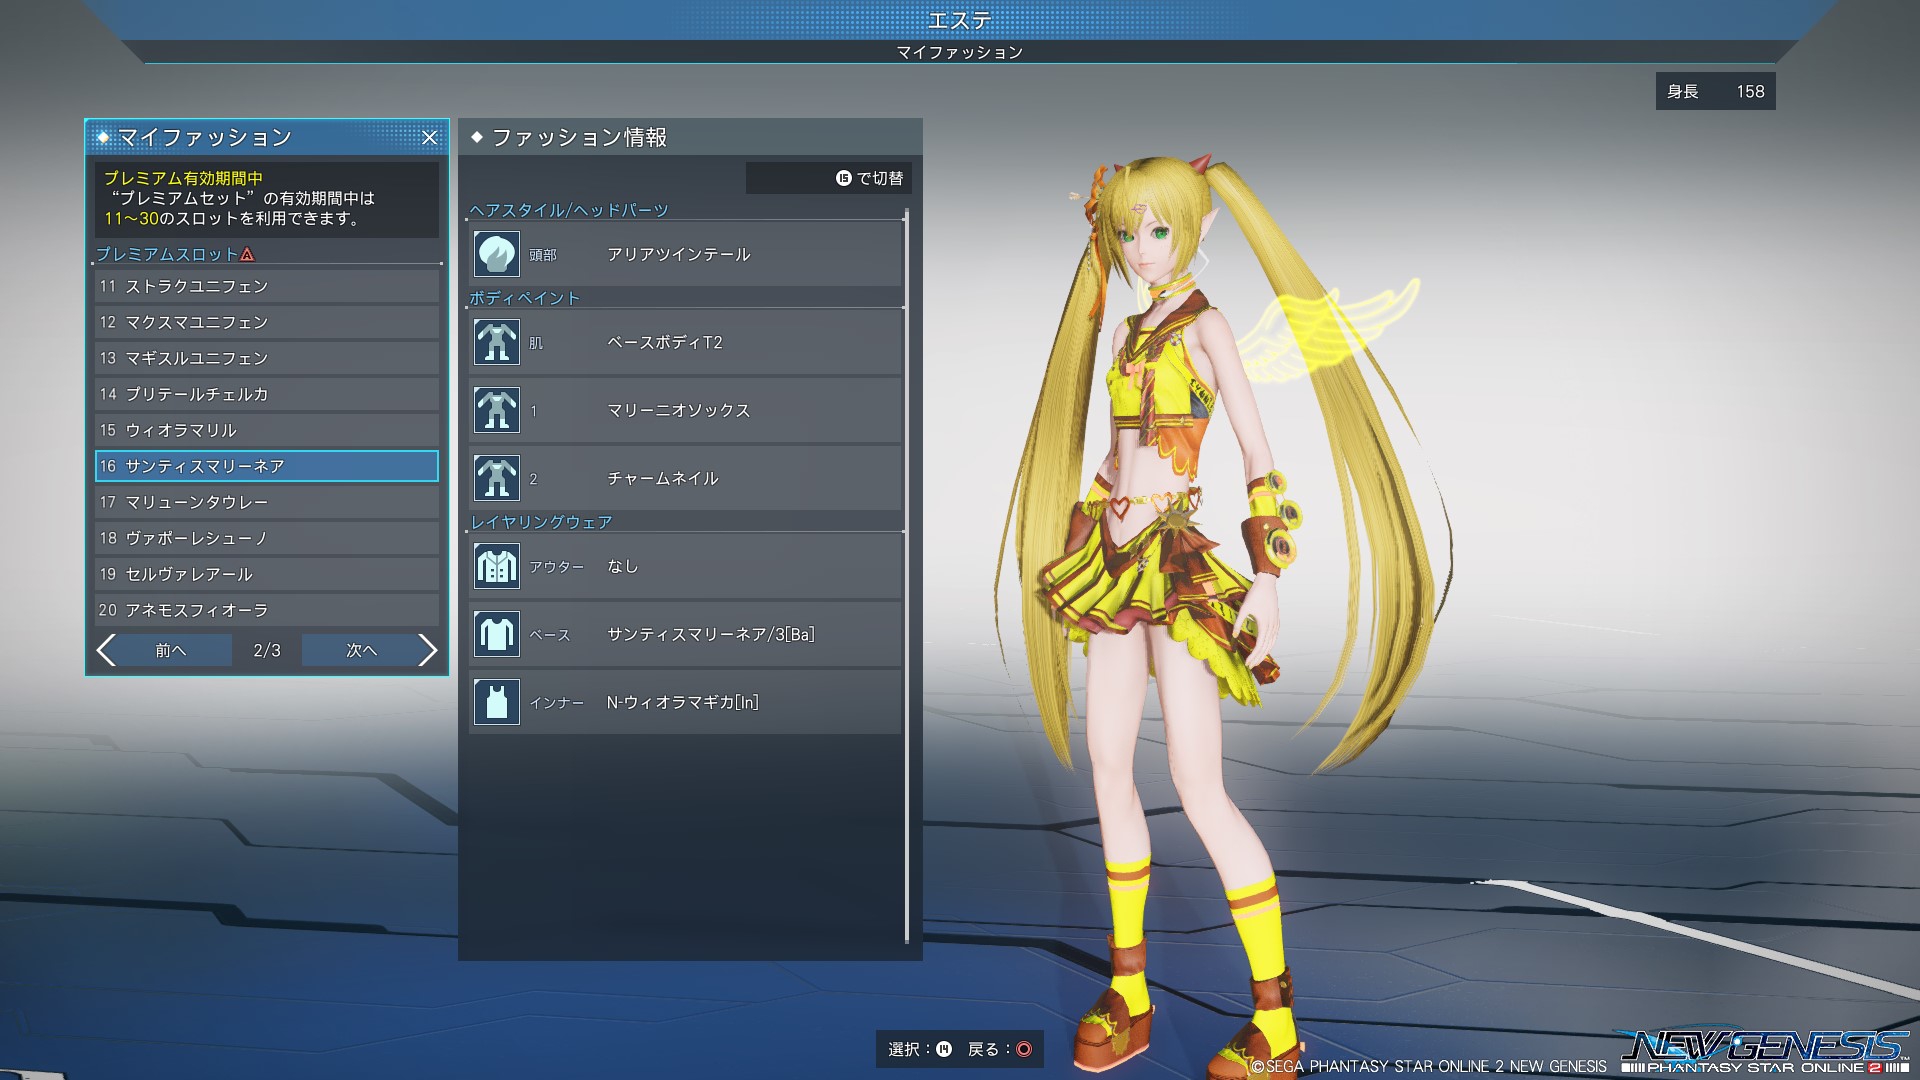The image size is (1920, 1080).
Task: Select slot 14 プリテールチェルカ
Action: (x=267, y=394)
